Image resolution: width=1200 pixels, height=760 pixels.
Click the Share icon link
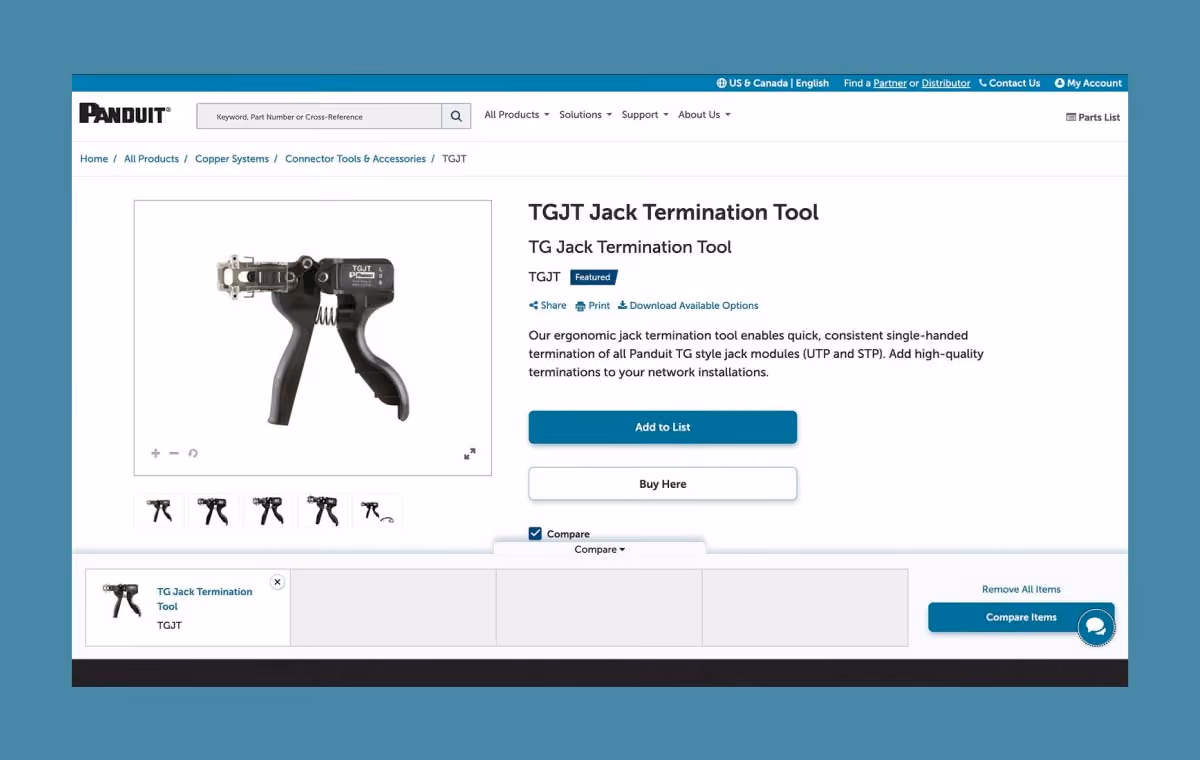pos(548,306)
